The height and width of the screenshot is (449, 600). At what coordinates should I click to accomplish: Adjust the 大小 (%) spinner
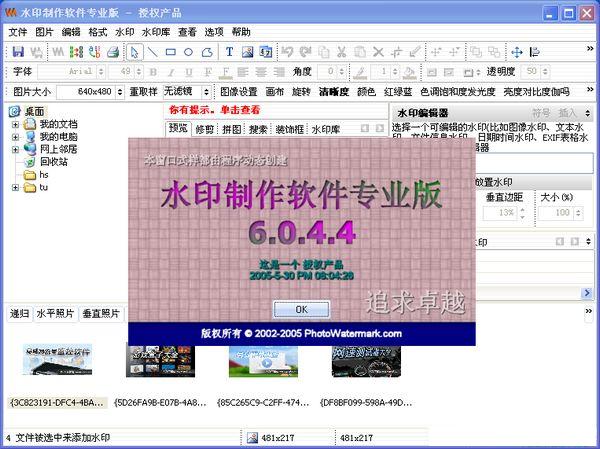pos(579,213)
